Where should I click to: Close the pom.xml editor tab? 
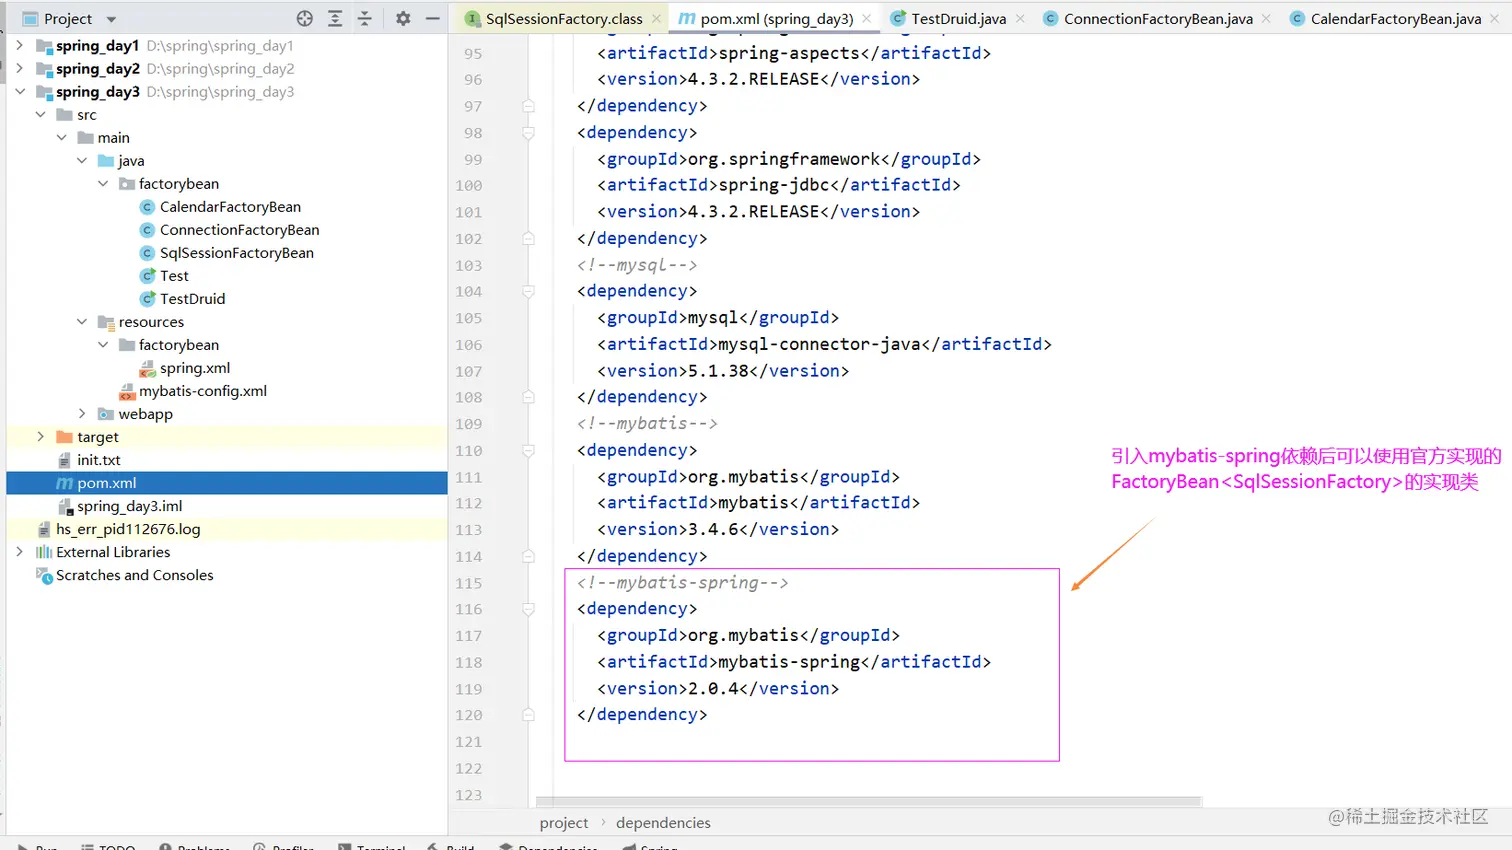pyautogui.click(x=867, y=19)
